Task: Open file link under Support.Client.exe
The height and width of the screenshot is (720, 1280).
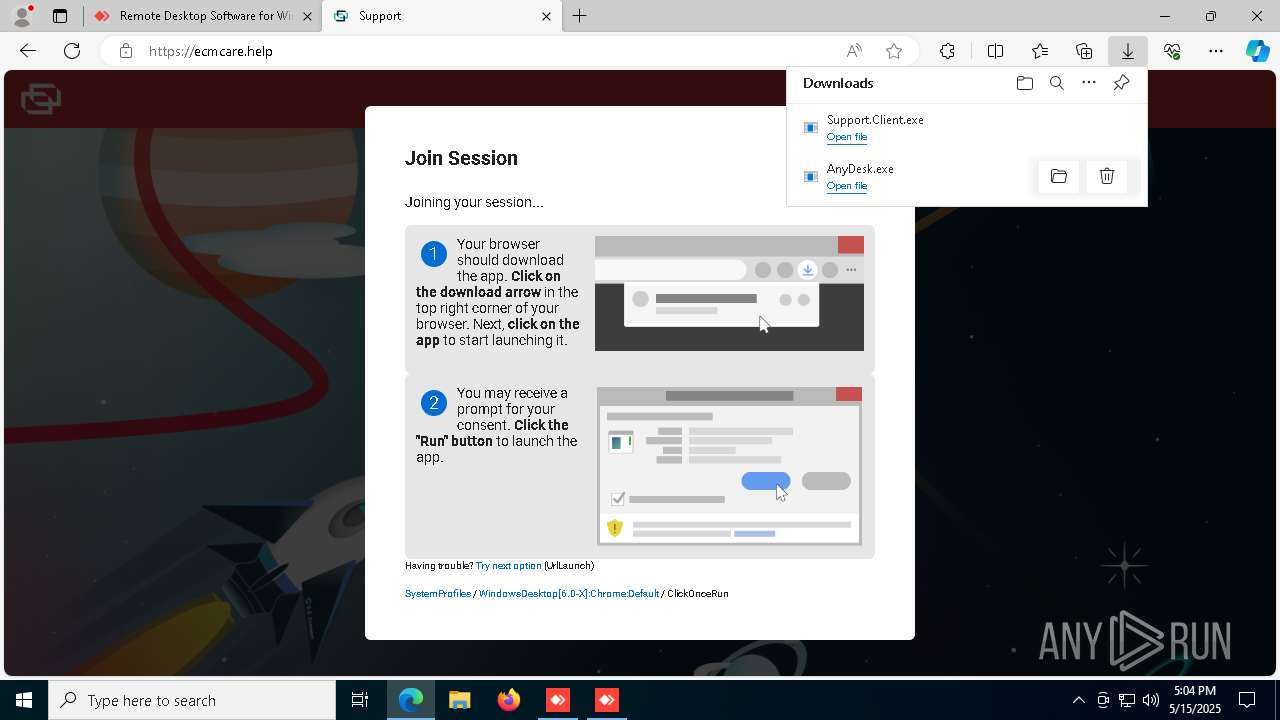Action: (847, 137)
